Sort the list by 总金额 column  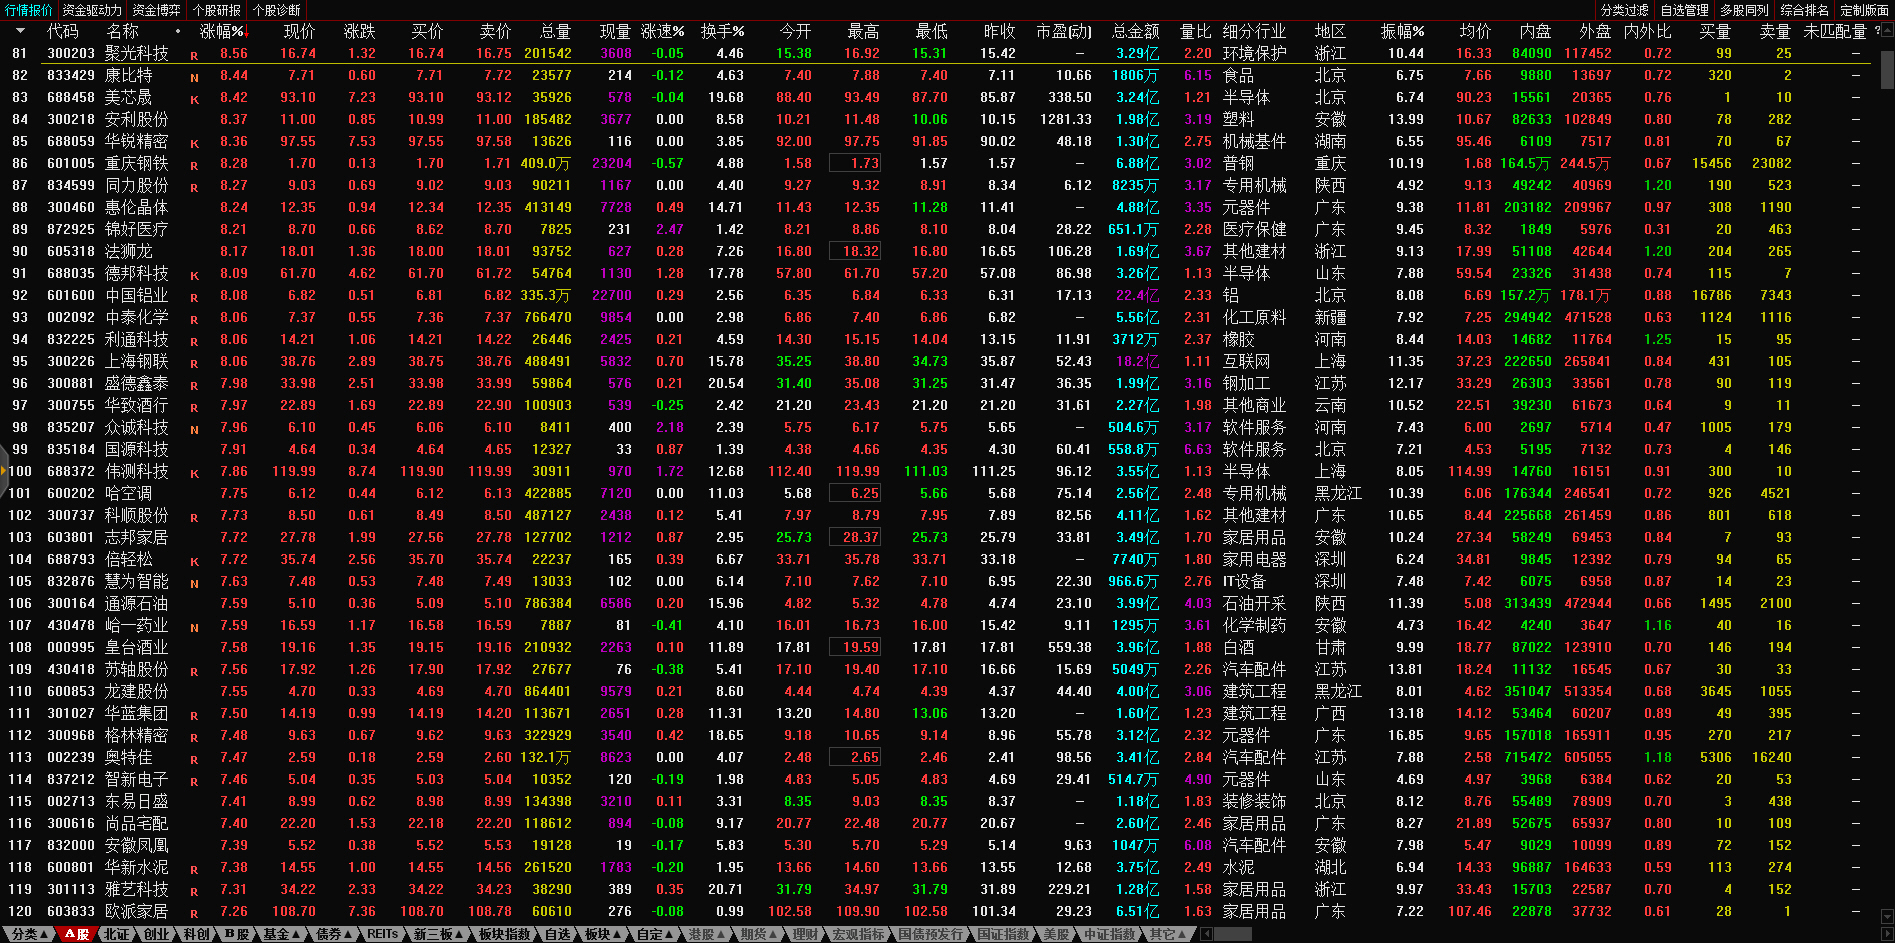[x=1135, y=31]
